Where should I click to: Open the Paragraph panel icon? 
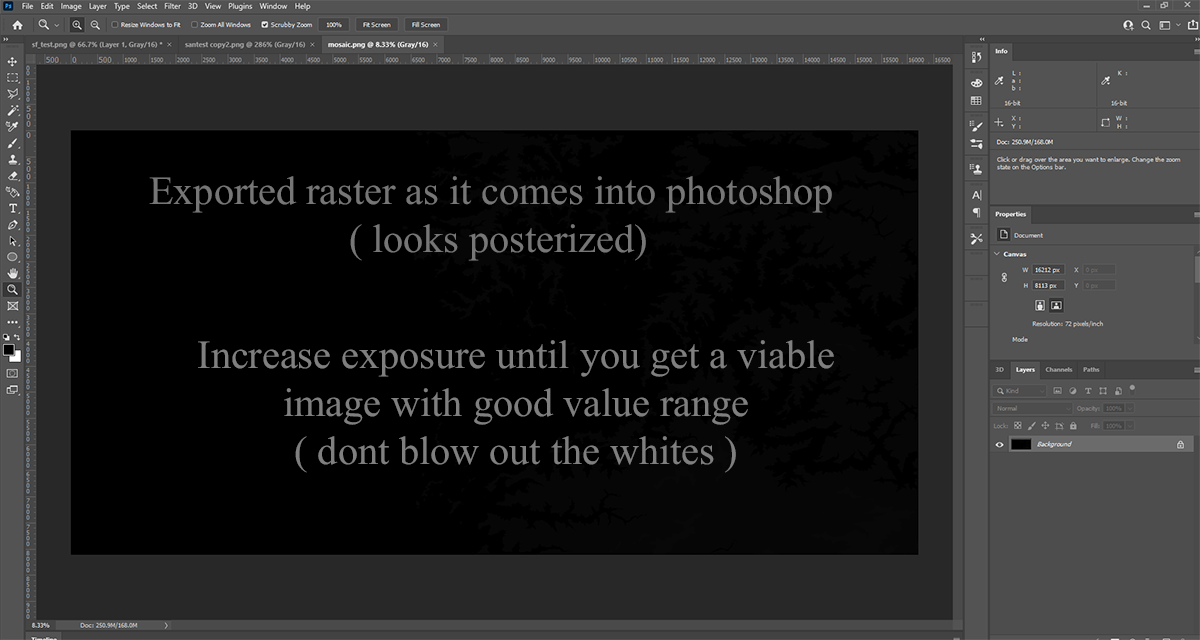[x=977, y=213]
